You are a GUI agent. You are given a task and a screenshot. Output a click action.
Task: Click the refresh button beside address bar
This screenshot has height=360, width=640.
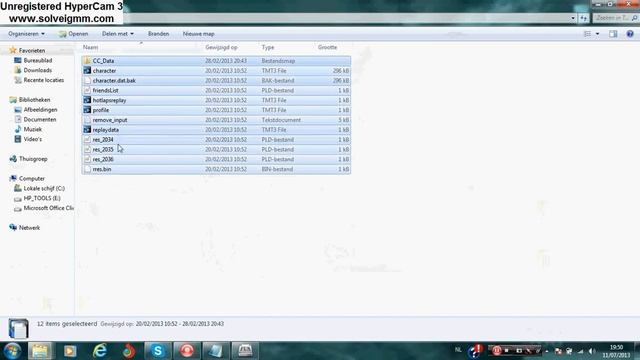click(584, 18)
